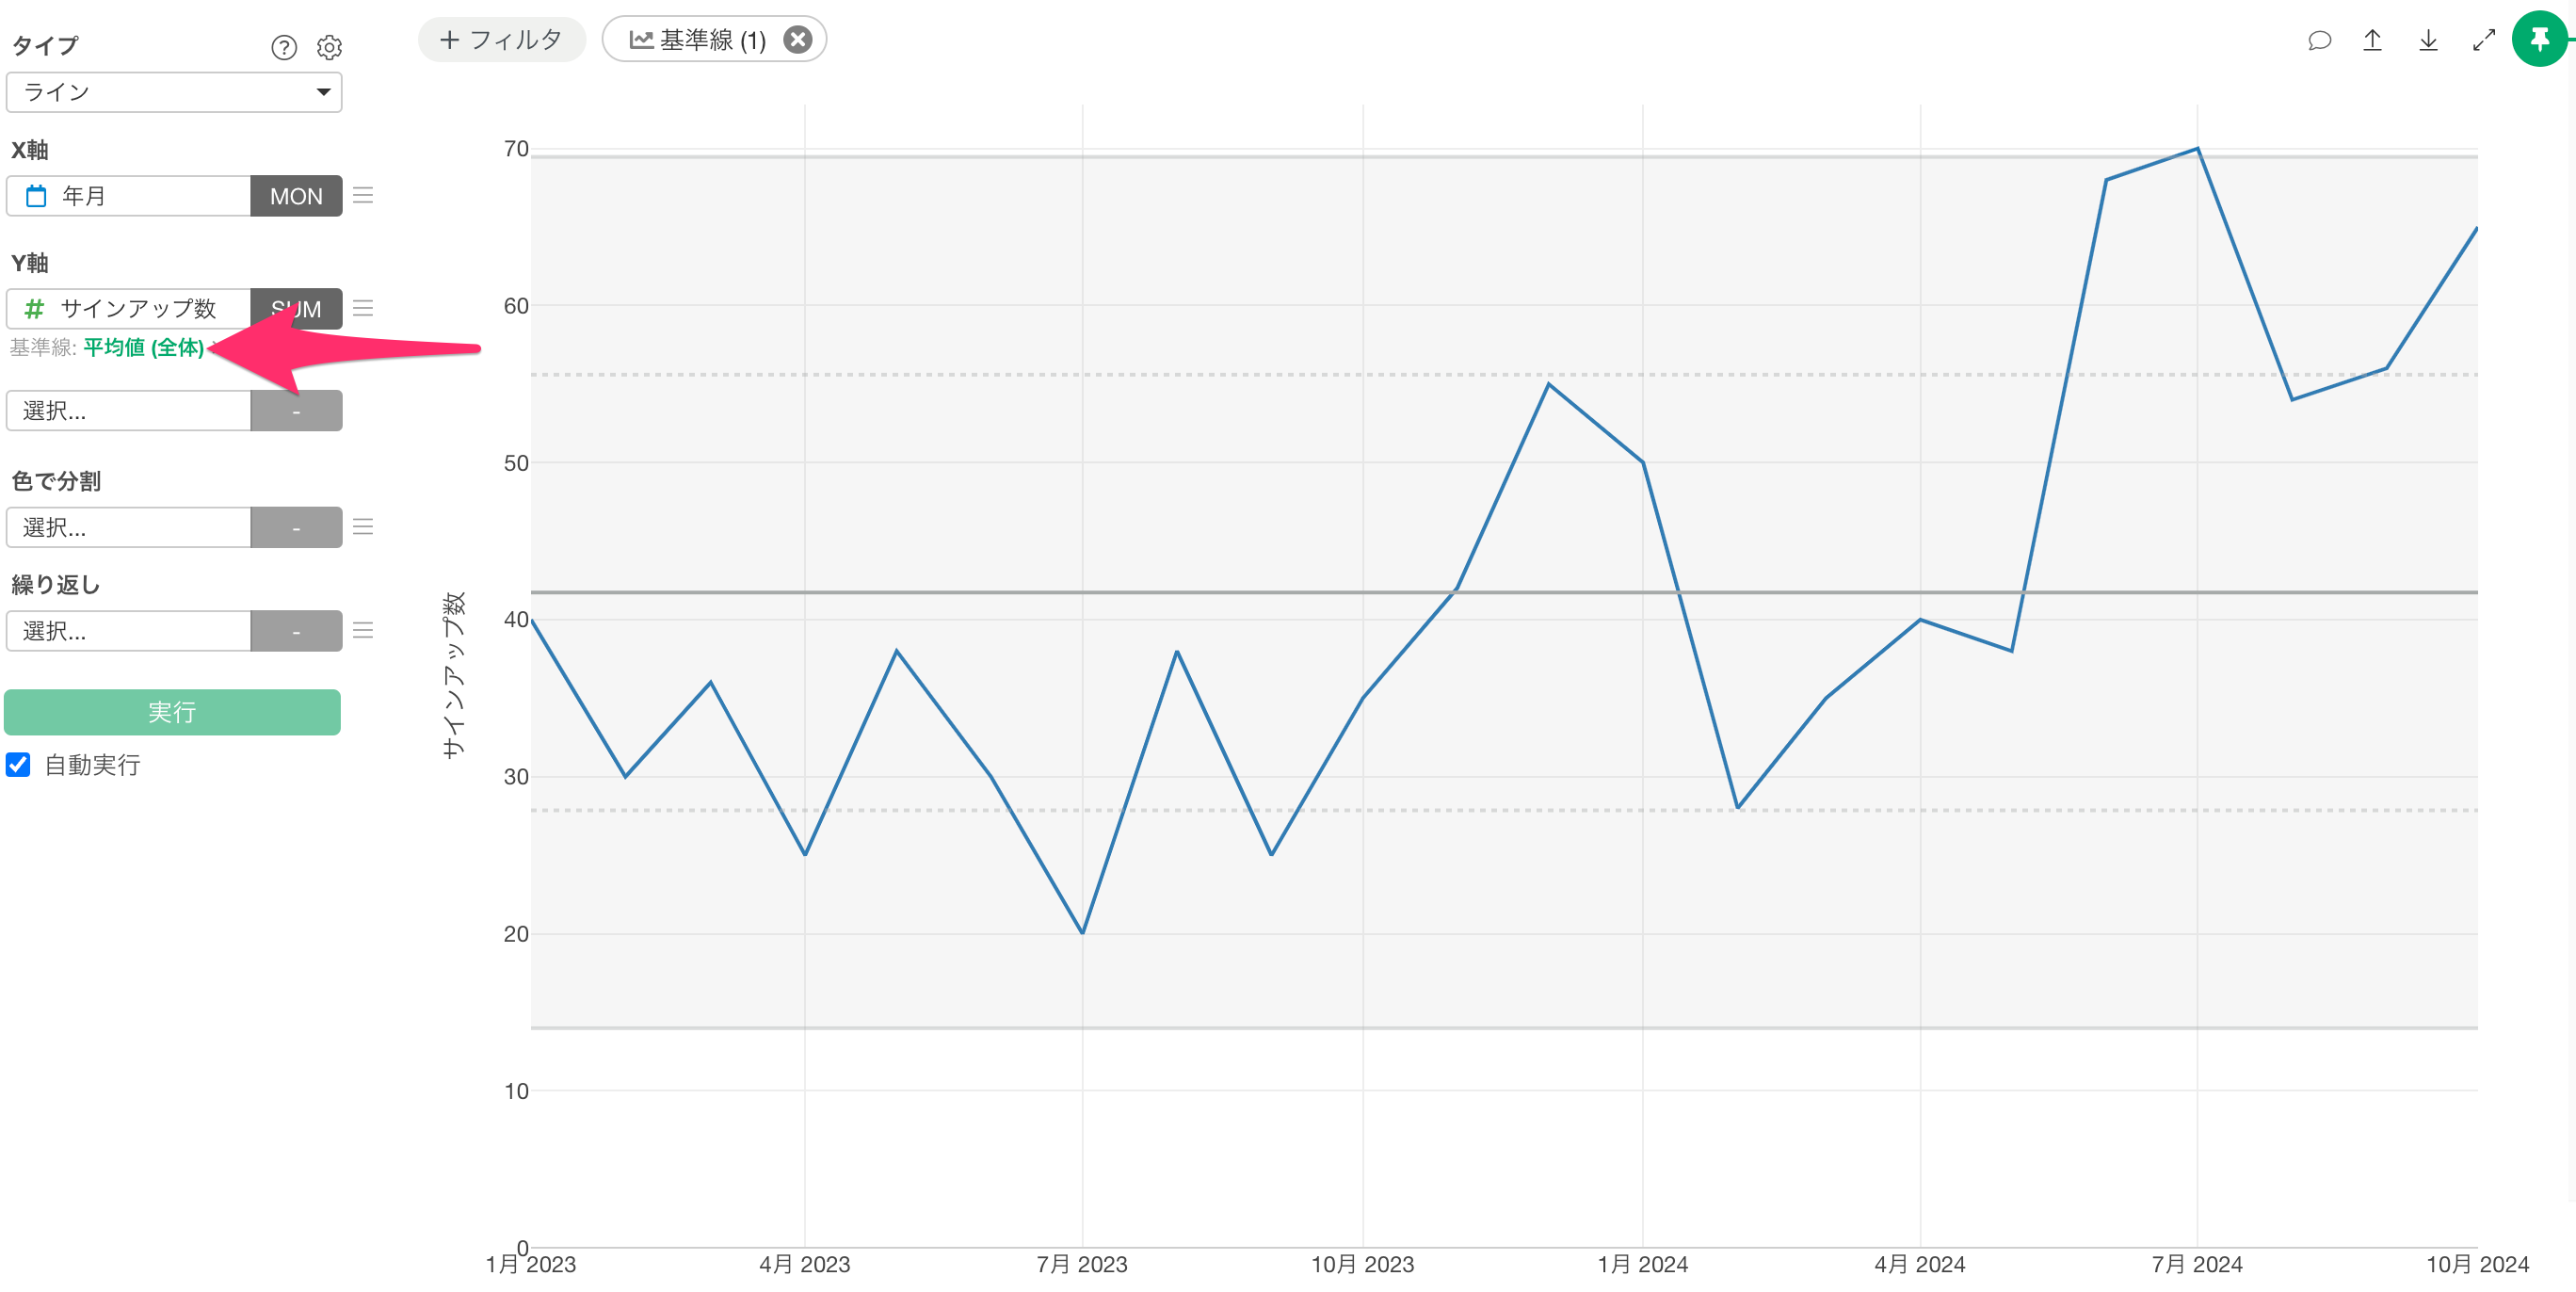Click the green pin button
This screenshot has width=2576, height=1292.
(x=2540, y=40)
